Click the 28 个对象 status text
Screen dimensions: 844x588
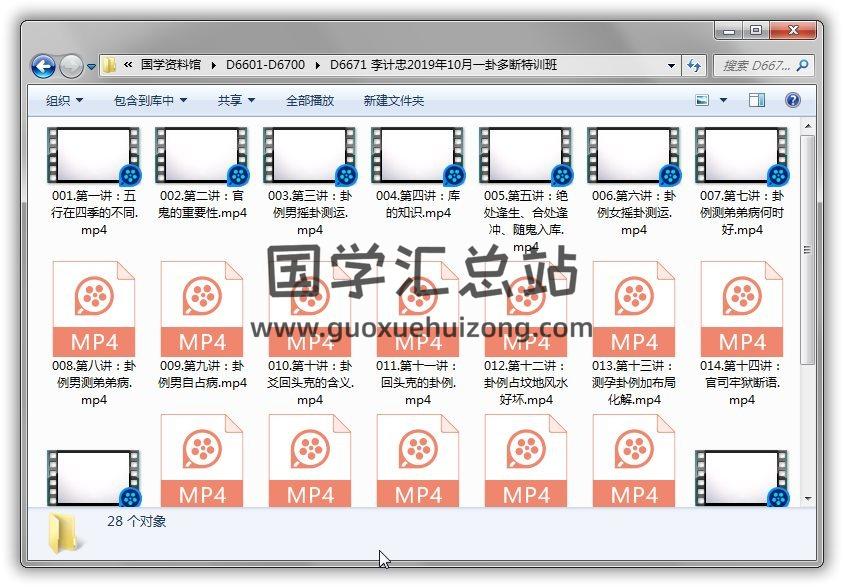coord(137,521)
